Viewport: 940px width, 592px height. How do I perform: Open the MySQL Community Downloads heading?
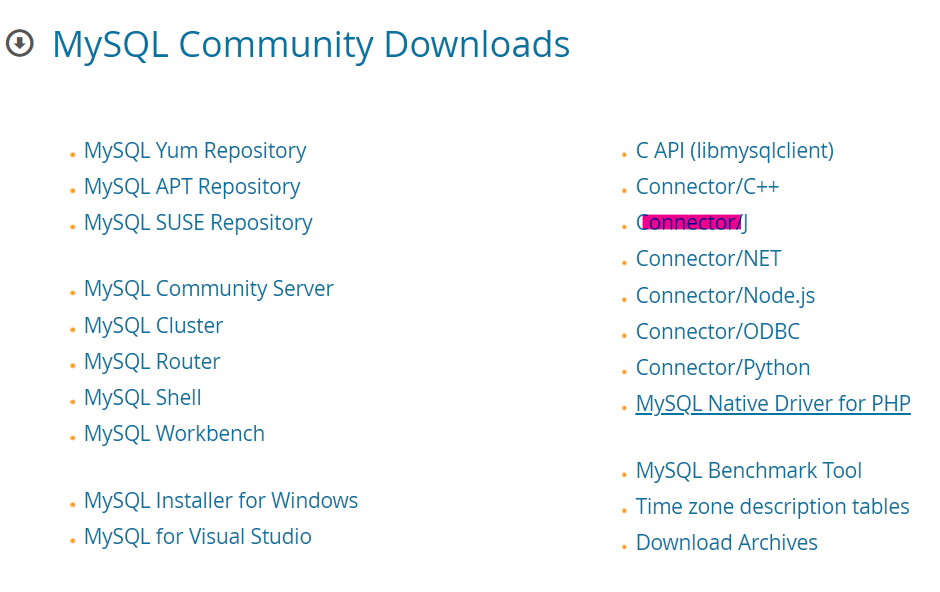(311, 46)
